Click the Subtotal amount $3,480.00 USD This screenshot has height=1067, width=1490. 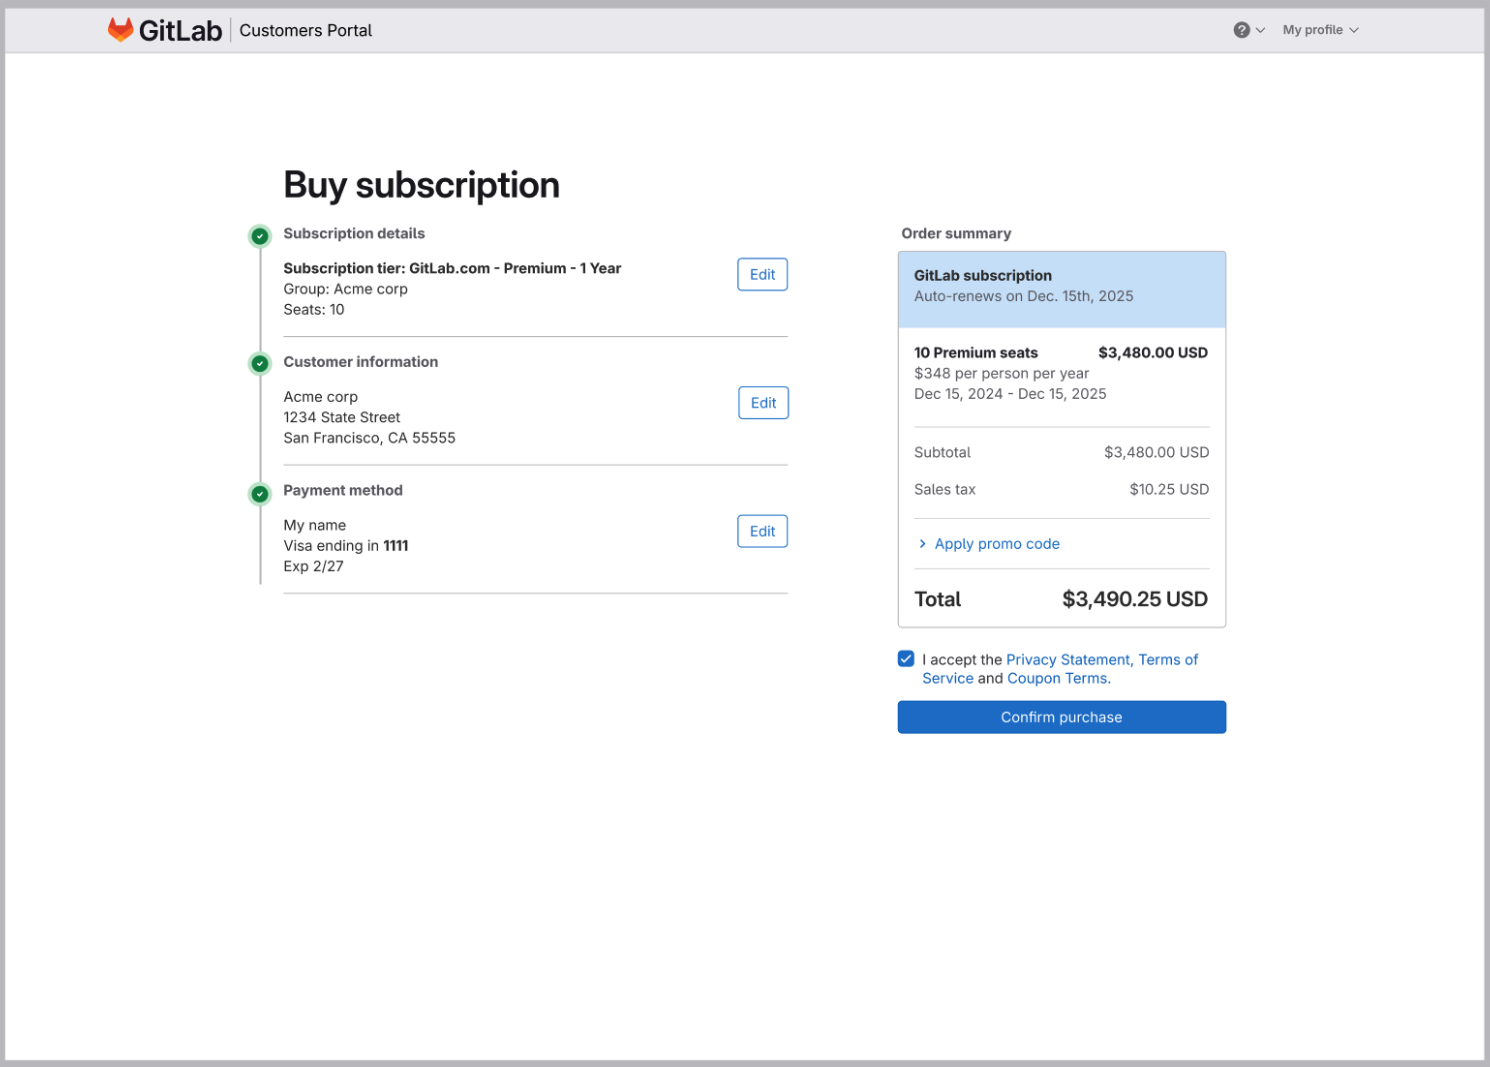tap(1157, 453)
